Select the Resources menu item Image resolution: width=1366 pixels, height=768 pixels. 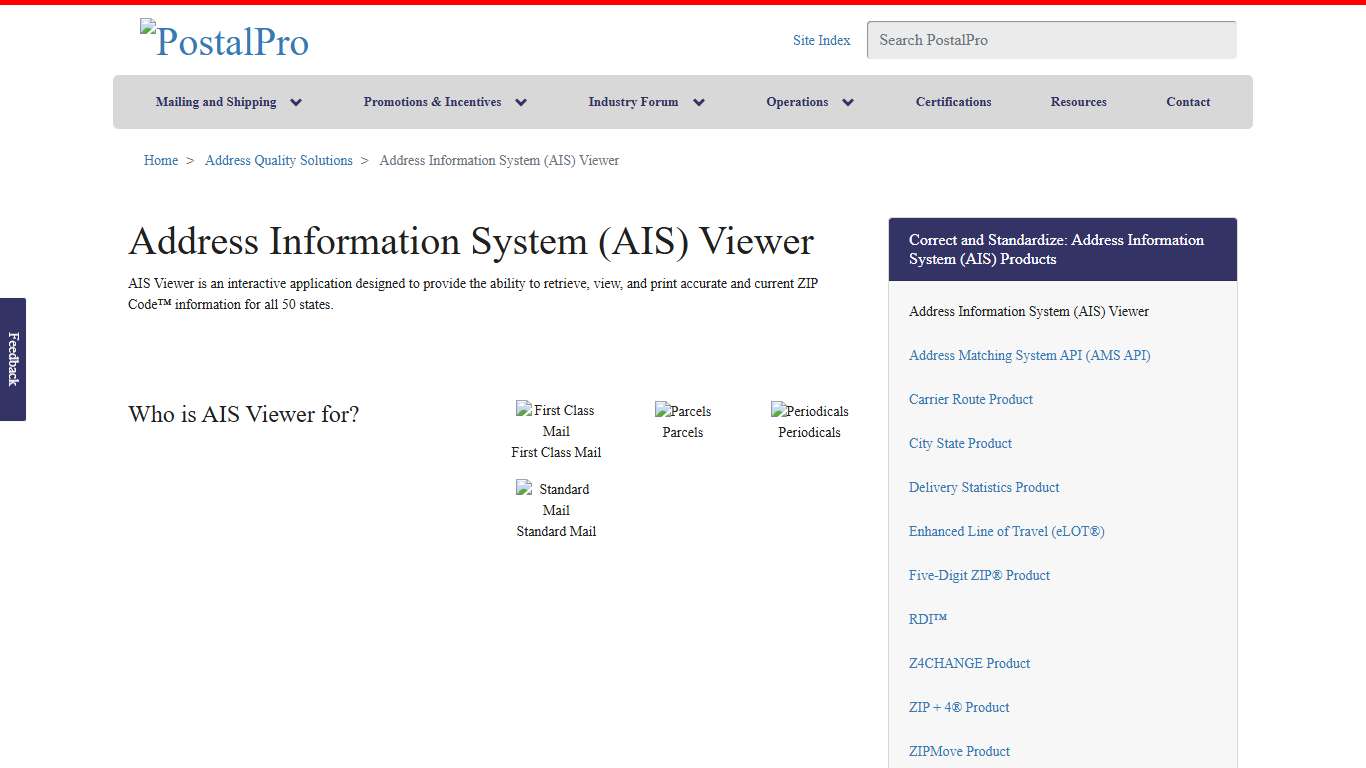coord(1078,101)
